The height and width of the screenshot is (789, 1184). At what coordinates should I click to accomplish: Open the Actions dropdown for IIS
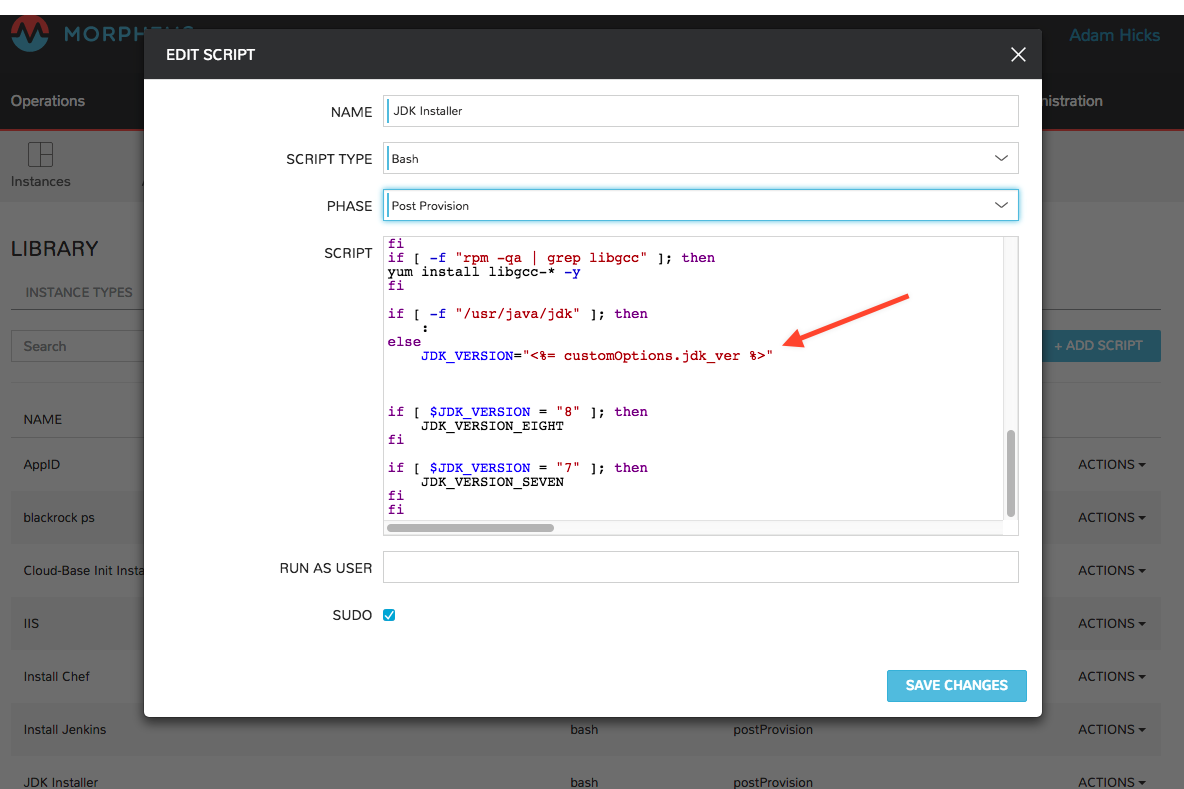[x=1112, y=623]
